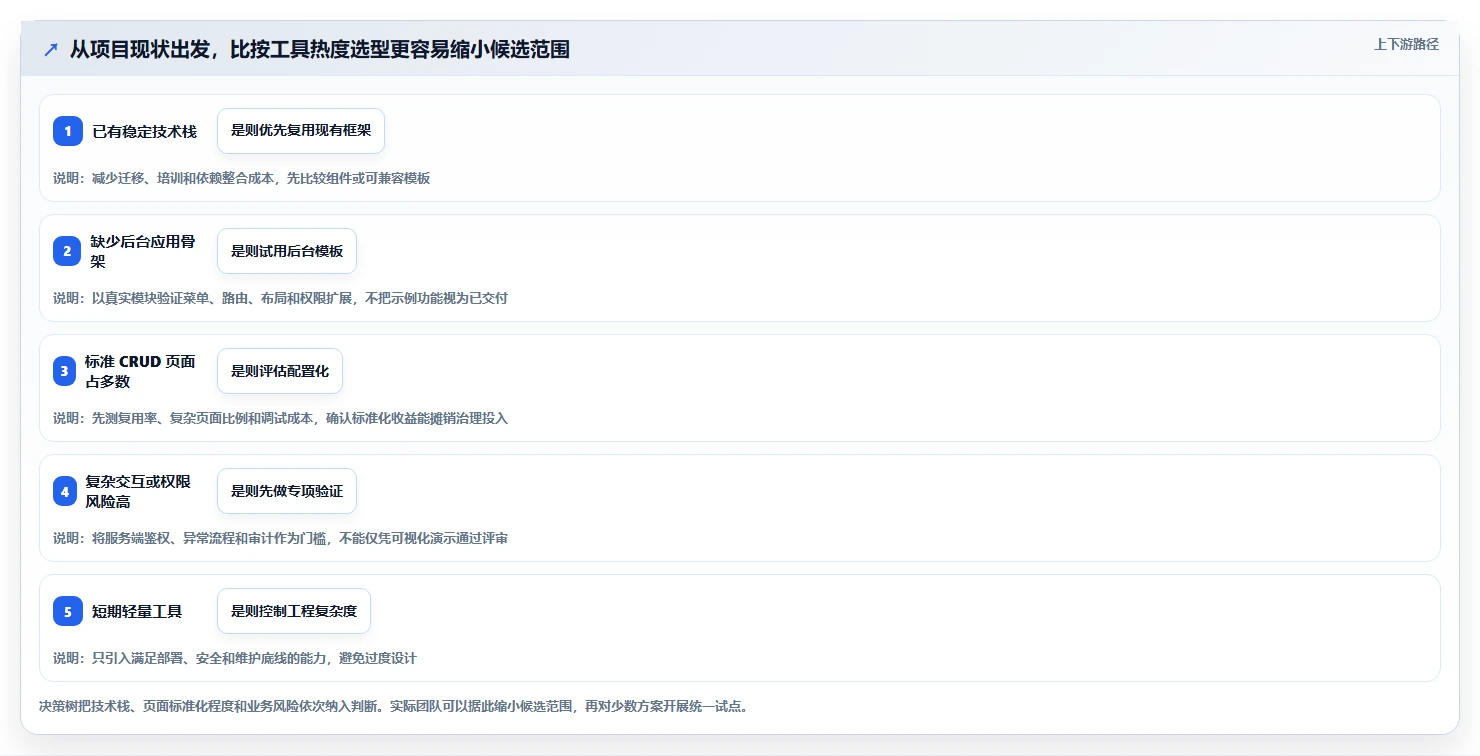This screenshot has height=756, width=1480.
Task: Click the 是则先做专项验证 button
Action: click(287, 491)
